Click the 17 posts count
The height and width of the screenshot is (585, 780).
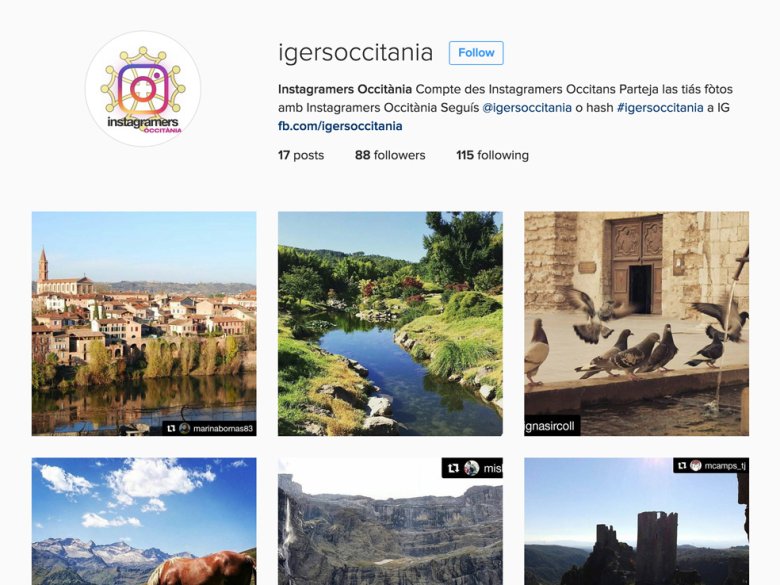tap(301, 155)
